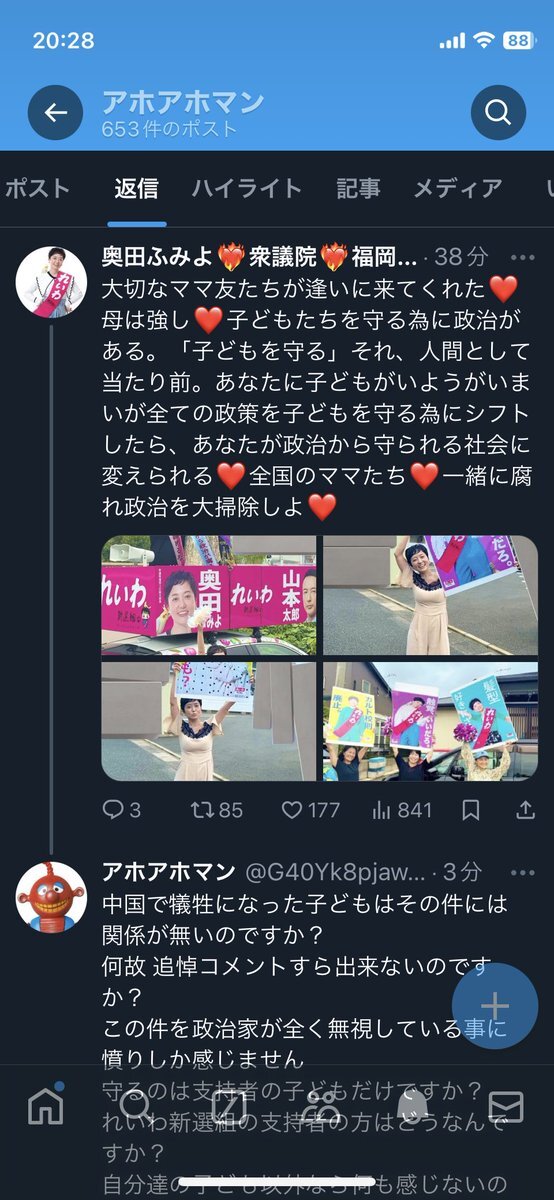Share the 奥田ふみよ post
The width and height of the screenshot is (554, 1200).
tap(524, 809)
